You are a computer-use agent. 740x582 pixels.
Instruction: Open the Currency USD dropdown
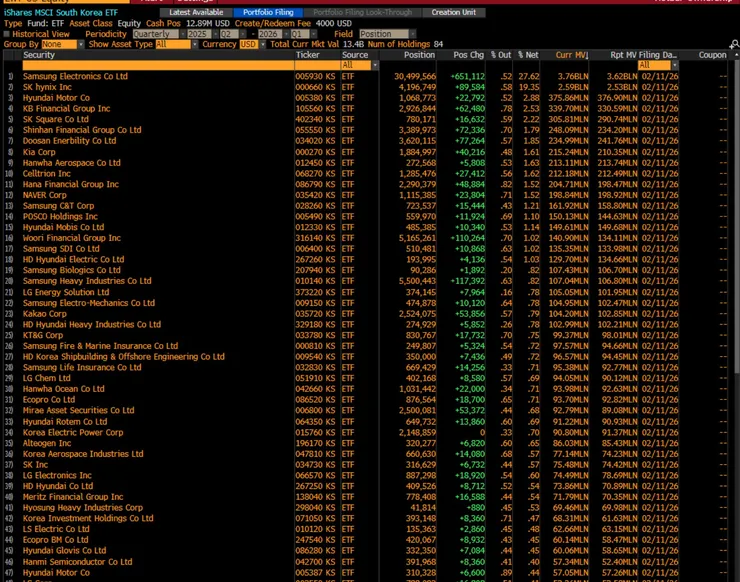pyautogui.click(x=252, y=44)
